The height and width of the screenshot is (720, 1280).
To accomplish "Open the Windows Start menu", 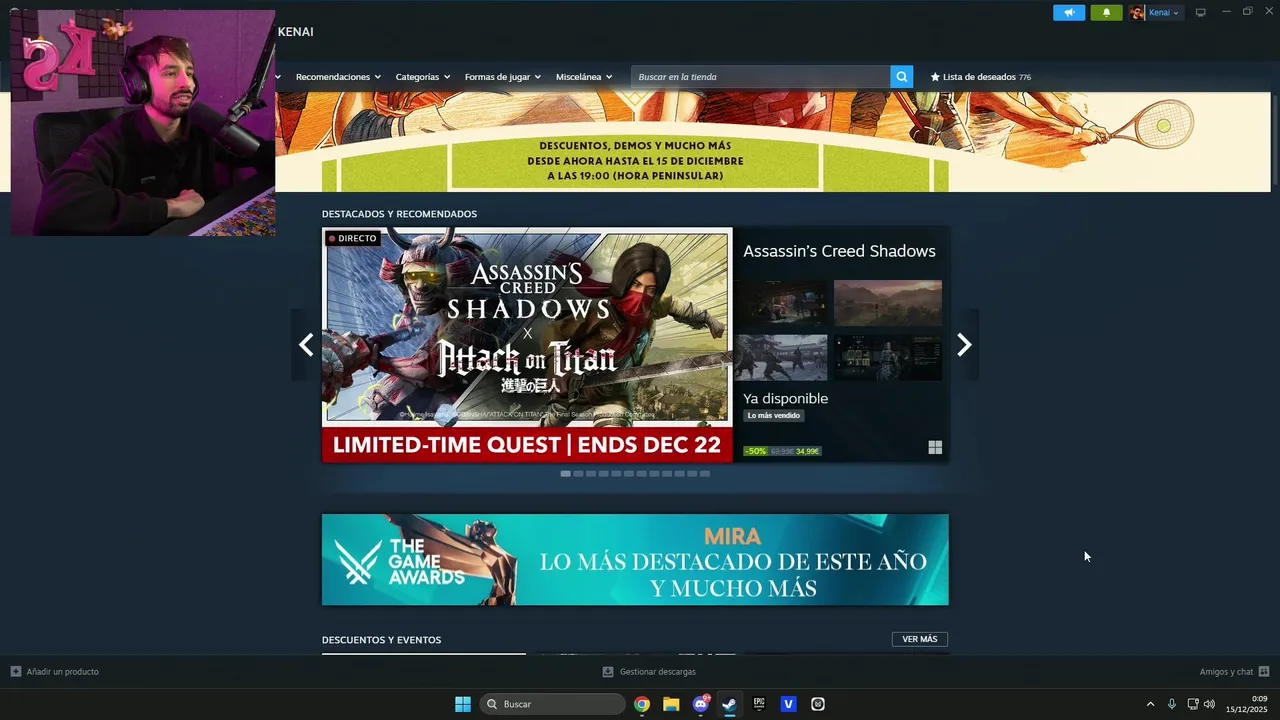I will pyautogui.click(x=463, y=704).
